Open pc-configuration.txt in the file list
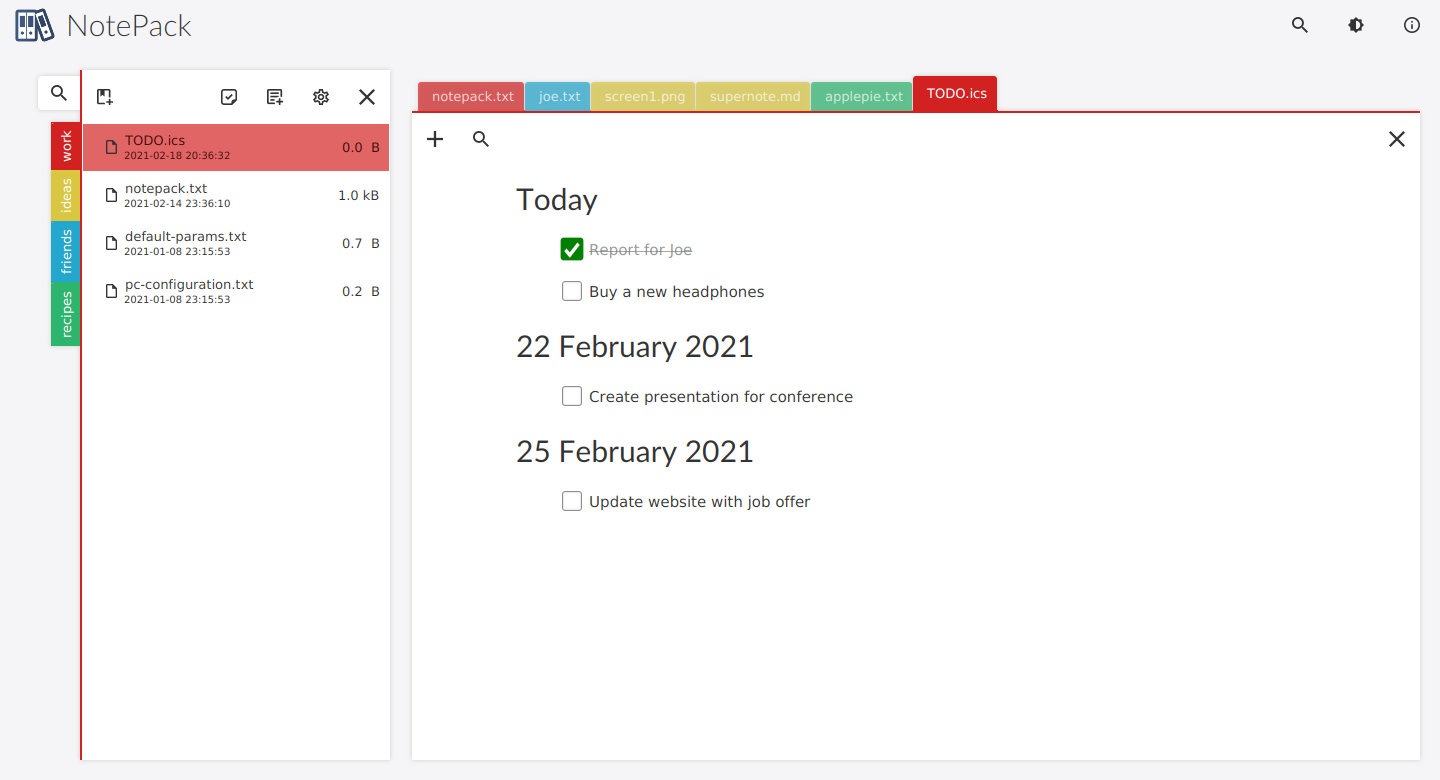 click(236, 291)
